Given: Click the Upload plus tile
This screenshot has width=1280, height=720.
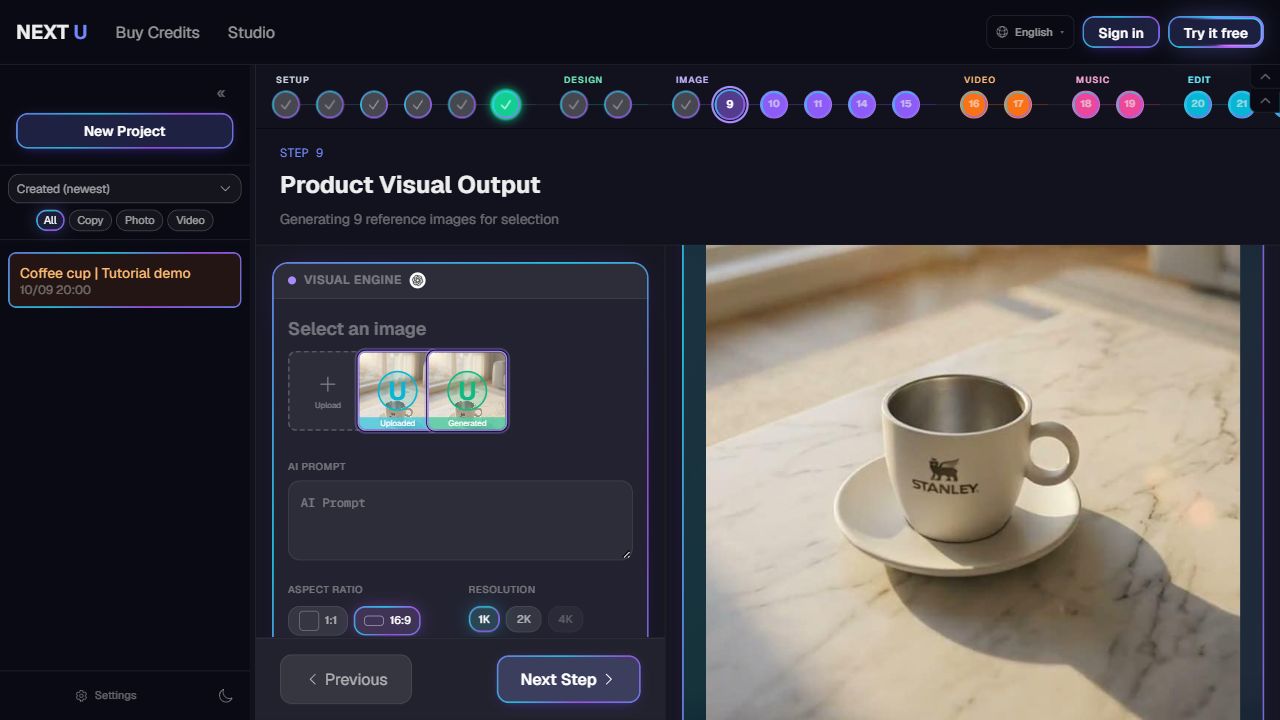Looking at the screenshot, I should (x=323, y=391).
